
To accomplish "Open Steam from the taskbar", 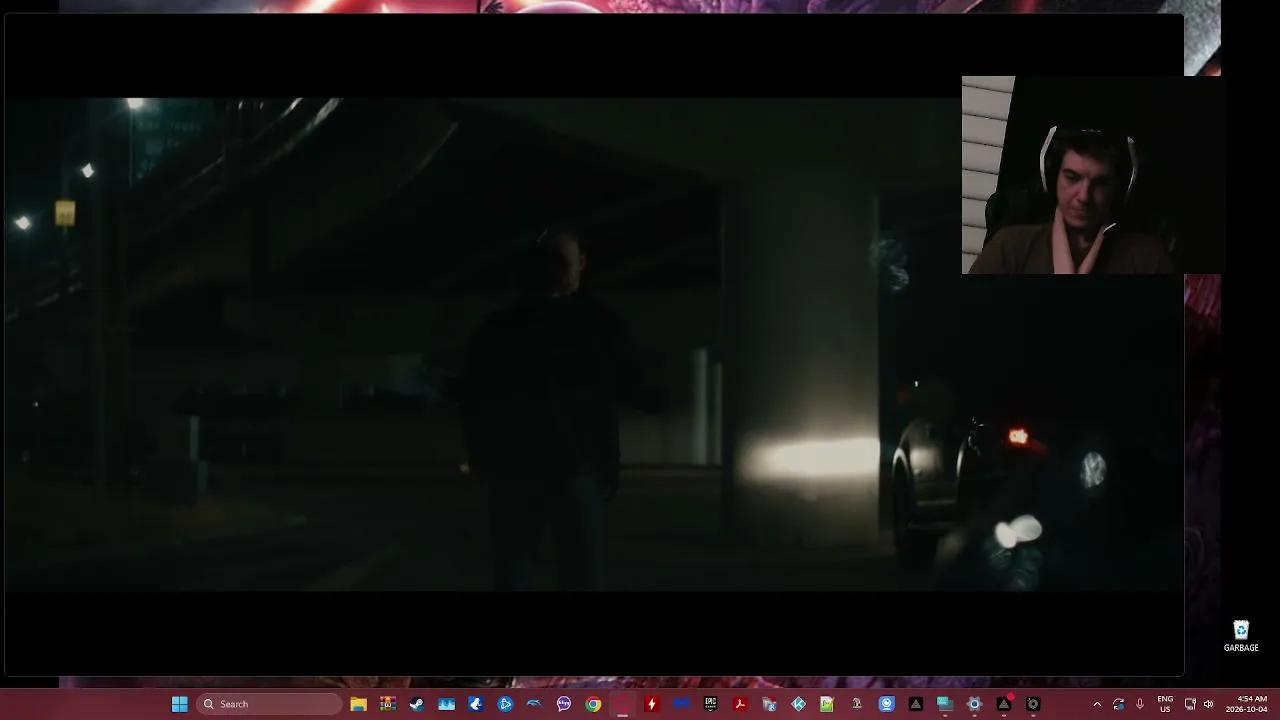I will 417,704.
